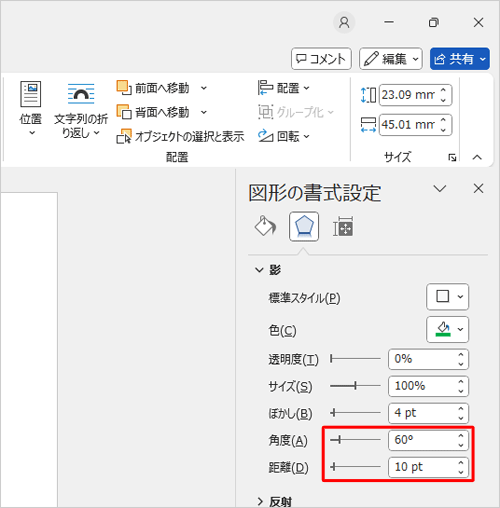Click the サイズ 100% value field
The height and width of the screenshot is (508, 500).
[x=422, y=386]
